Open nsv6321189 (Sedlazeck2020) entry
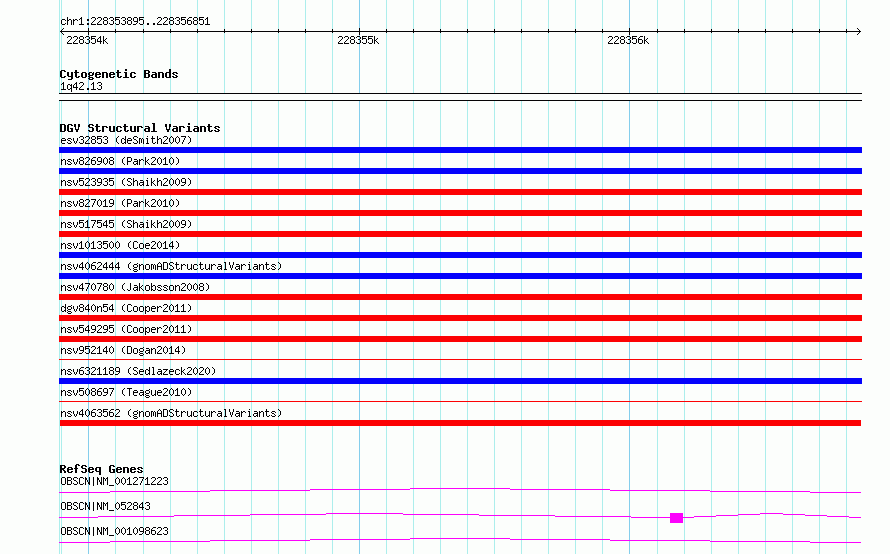 (x=138, y=371)
